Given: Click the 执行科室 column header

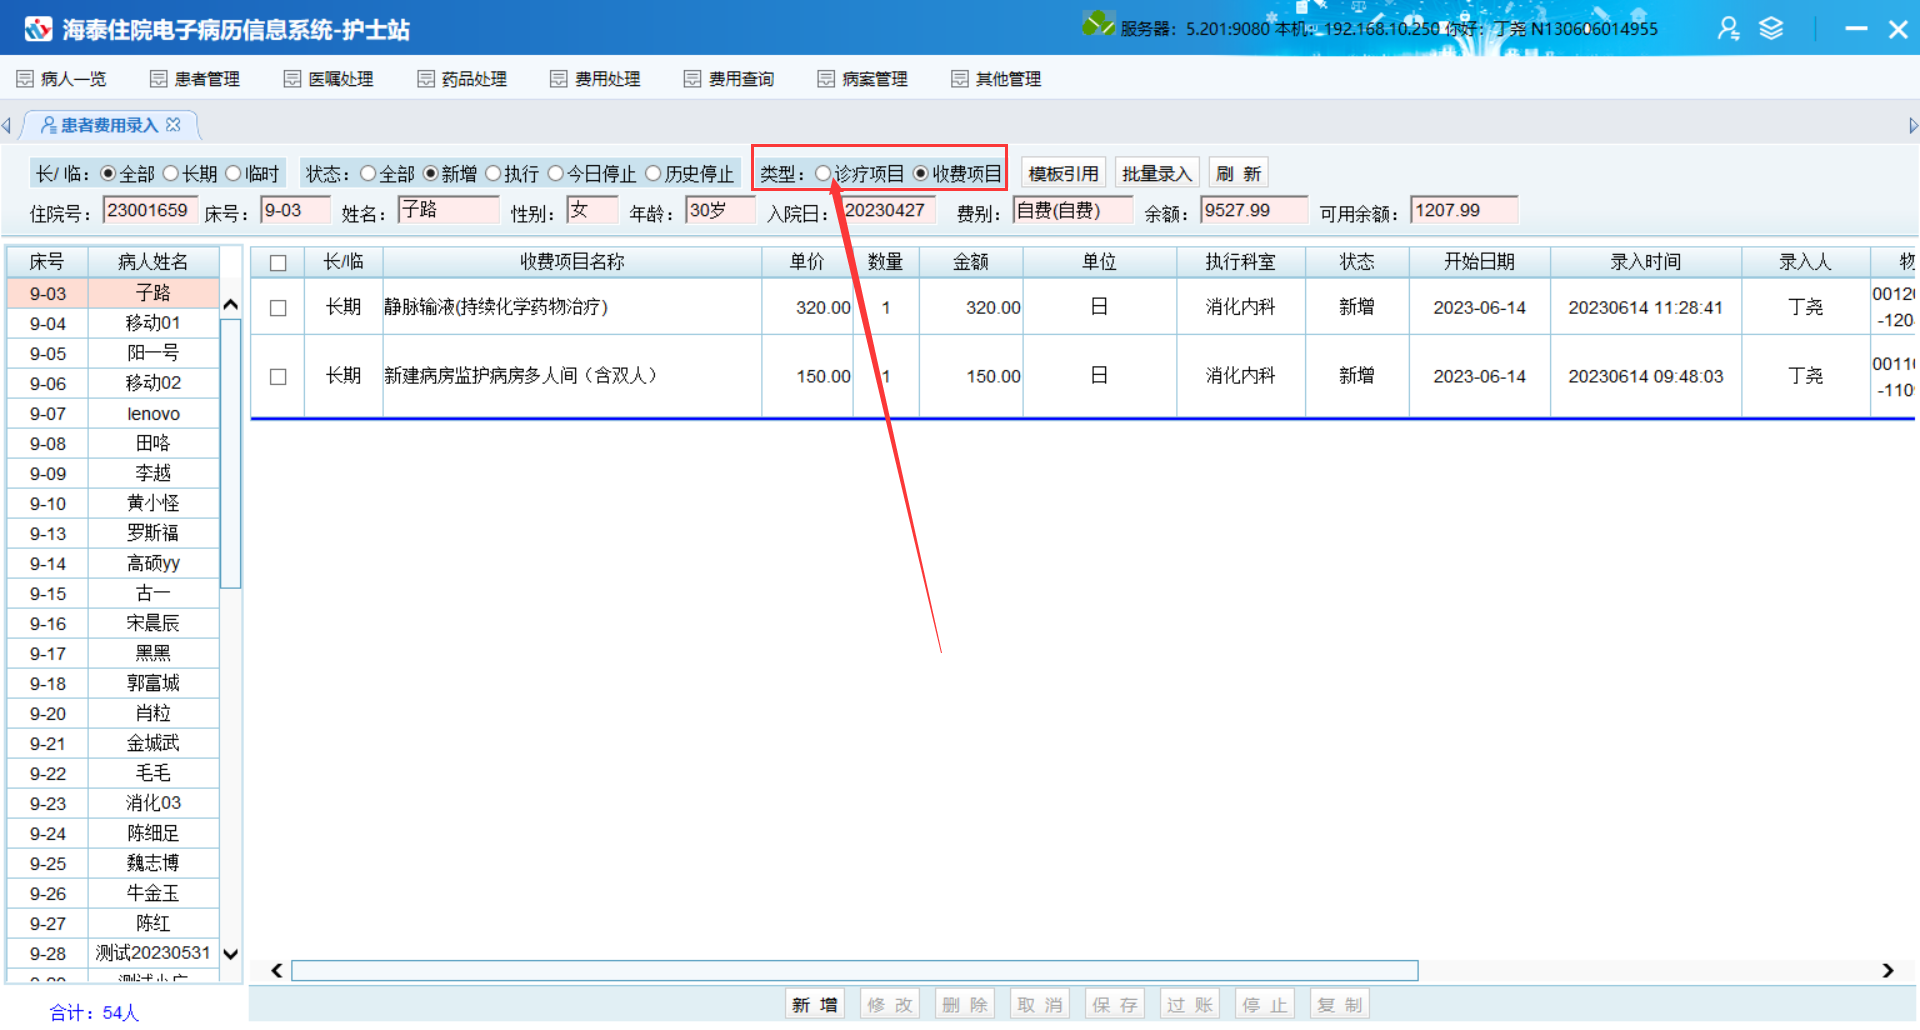Looking at the screenshot, I should (x=1241, y=262).
